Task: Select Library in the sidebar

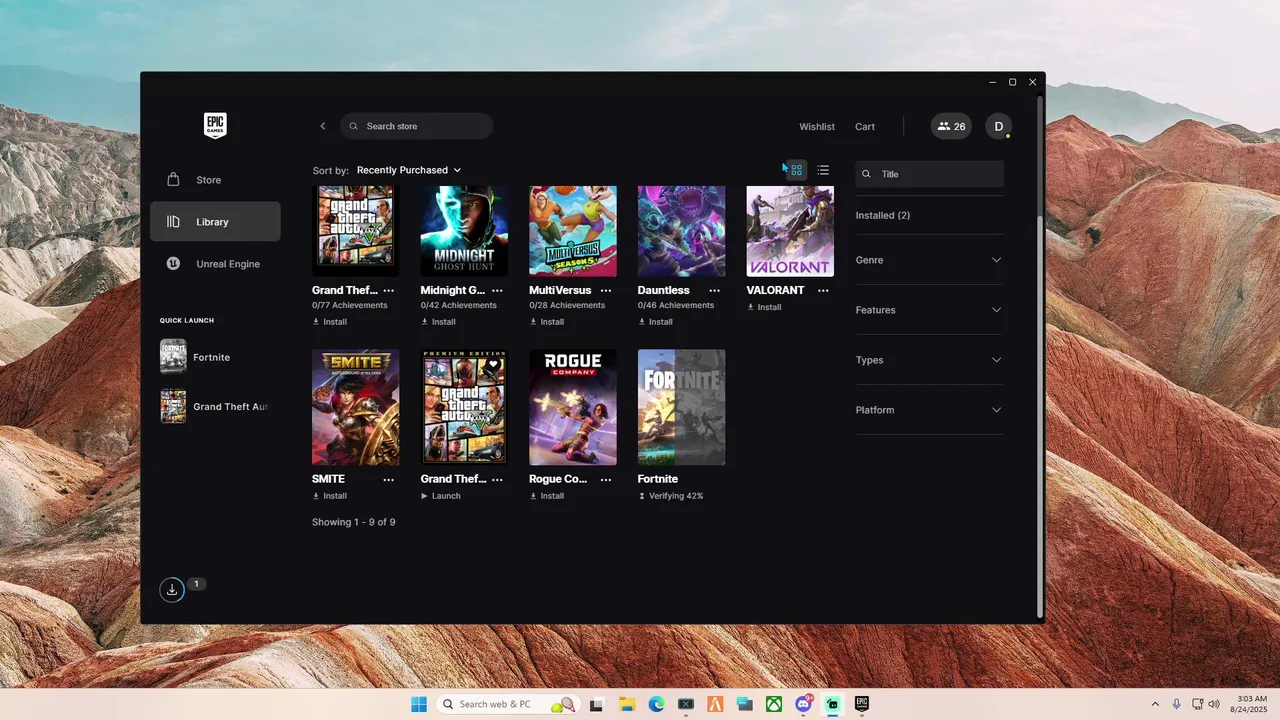Action: pos(215,222)
